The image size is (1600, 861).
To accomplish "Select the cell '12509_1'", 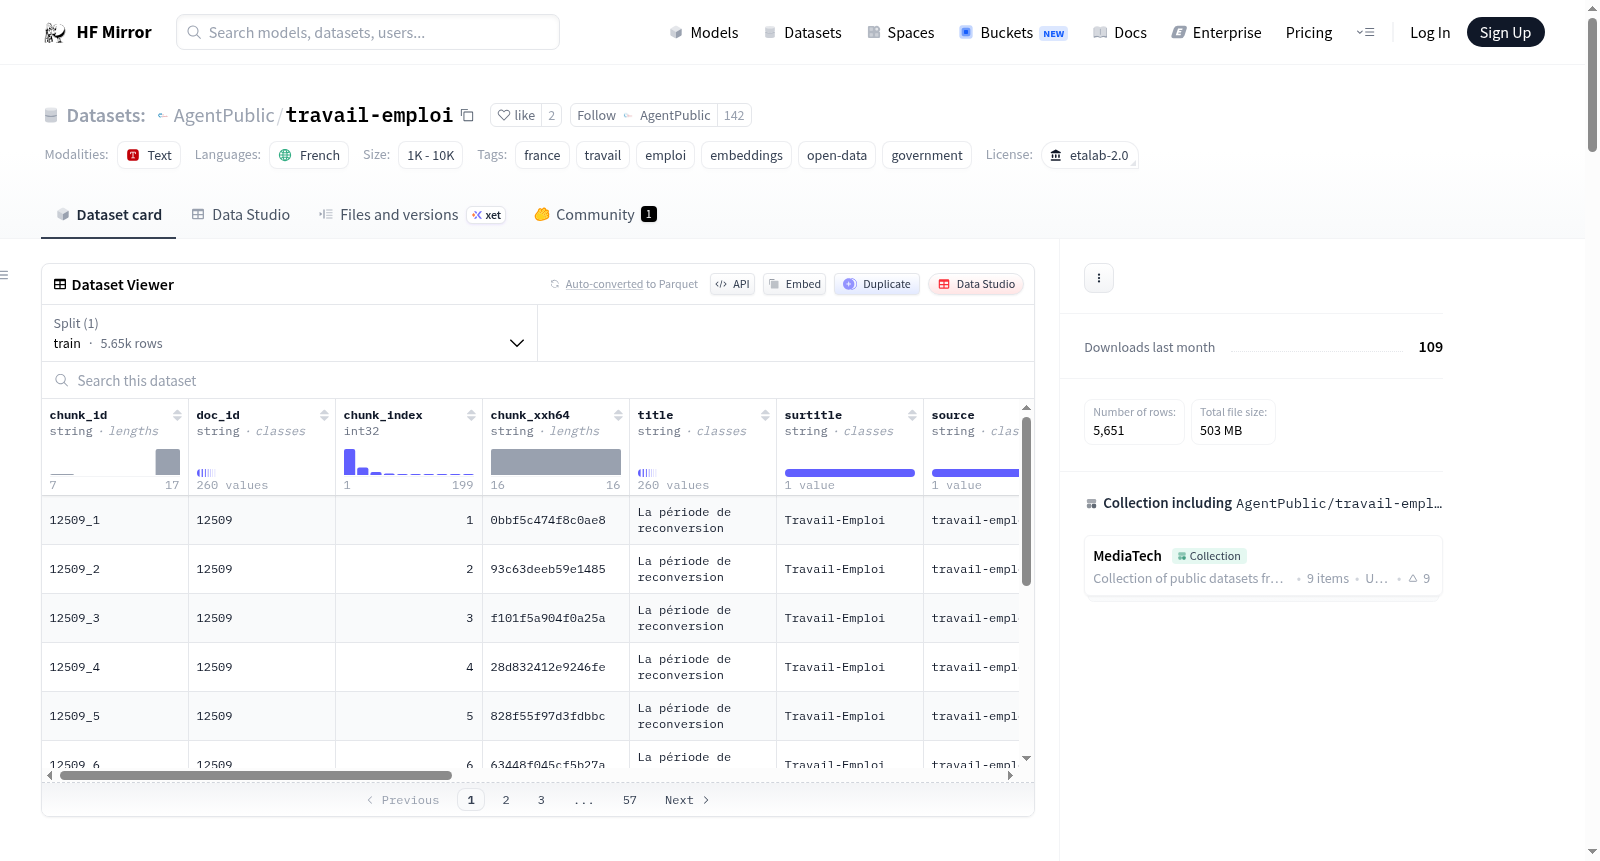I will (115, 520).
